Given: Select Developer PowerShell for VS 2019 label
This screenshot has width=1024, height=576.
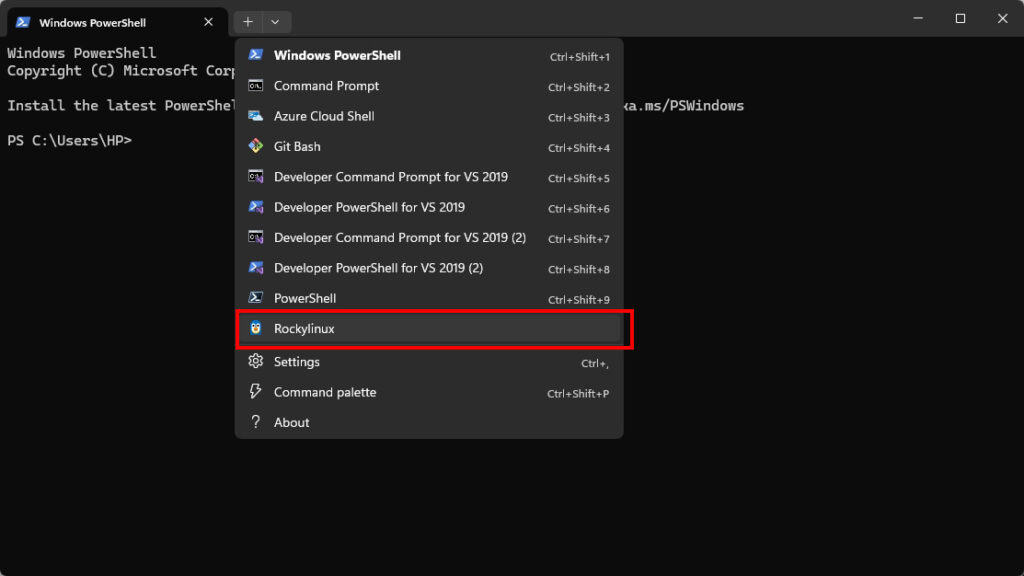Looking at the screenshot, I should point(370,207).
